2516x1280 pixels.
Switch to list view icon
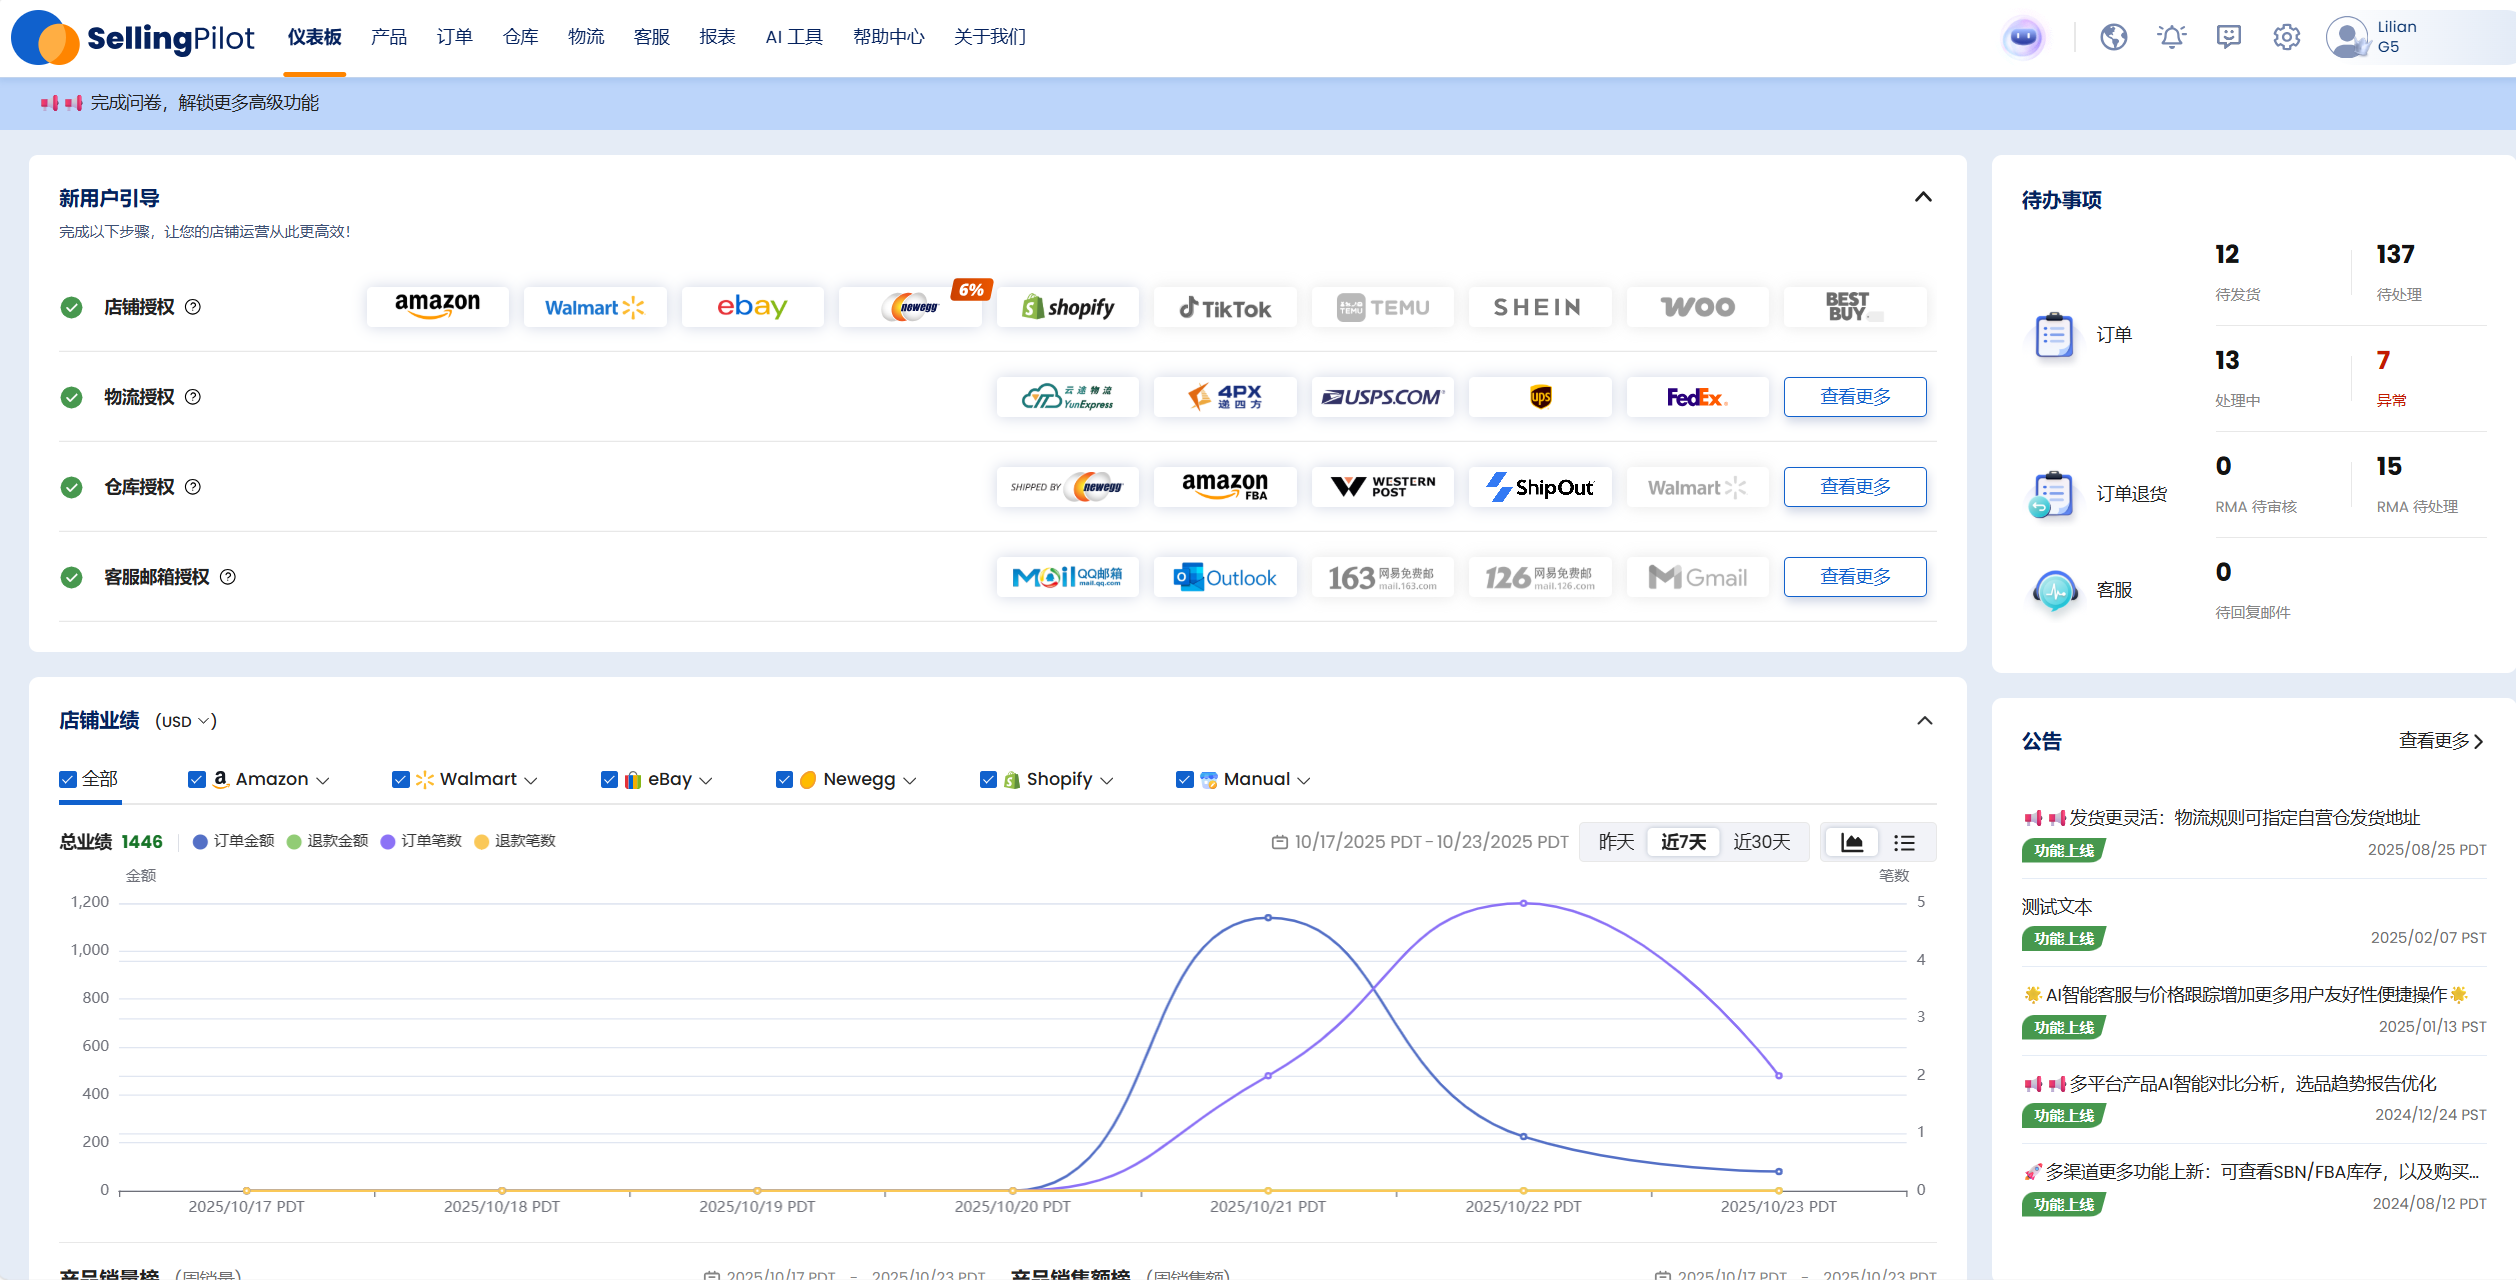pos(1904,842)
